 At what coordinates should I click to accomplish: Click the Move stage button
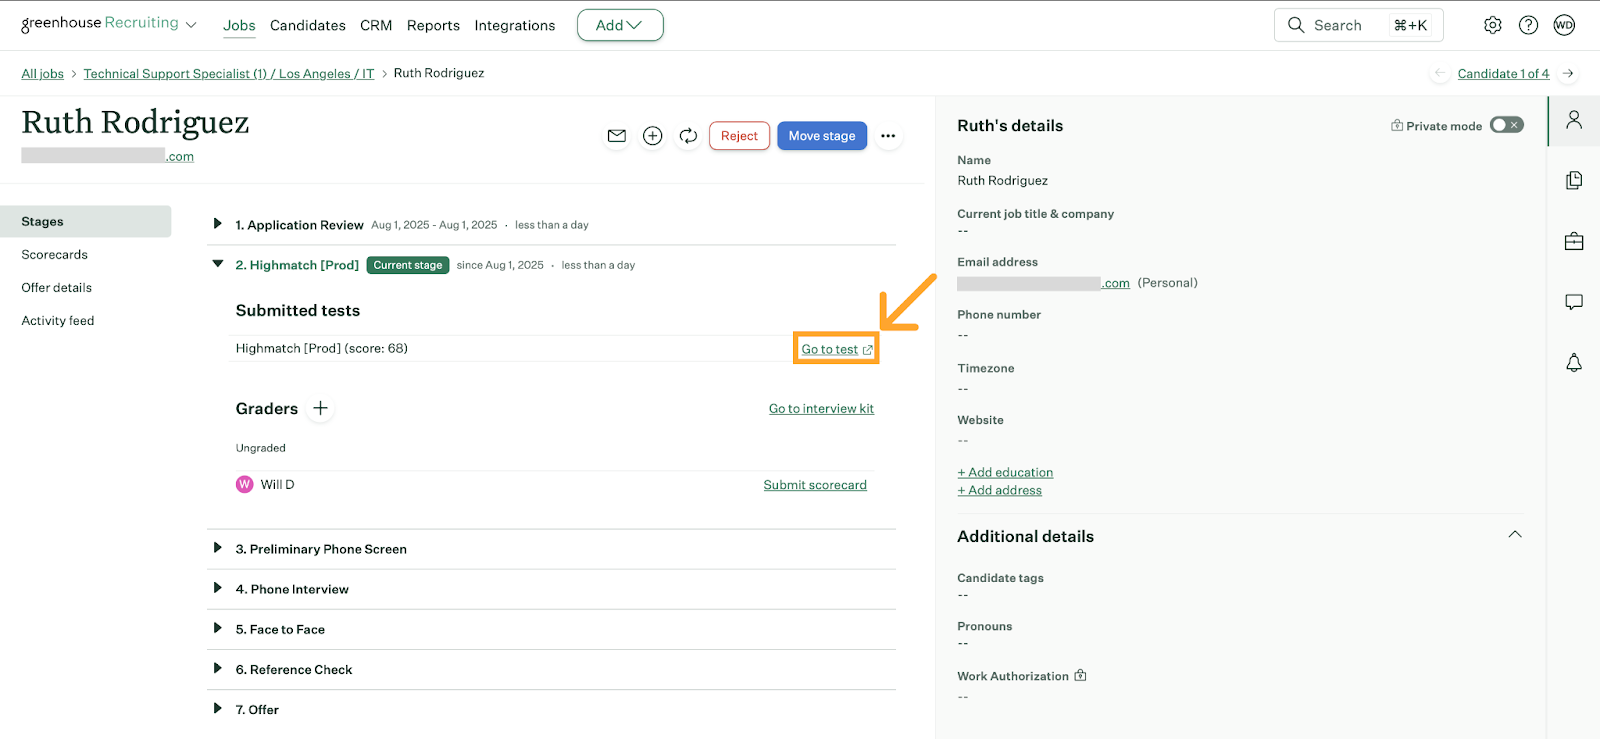[x=821, y=136]
